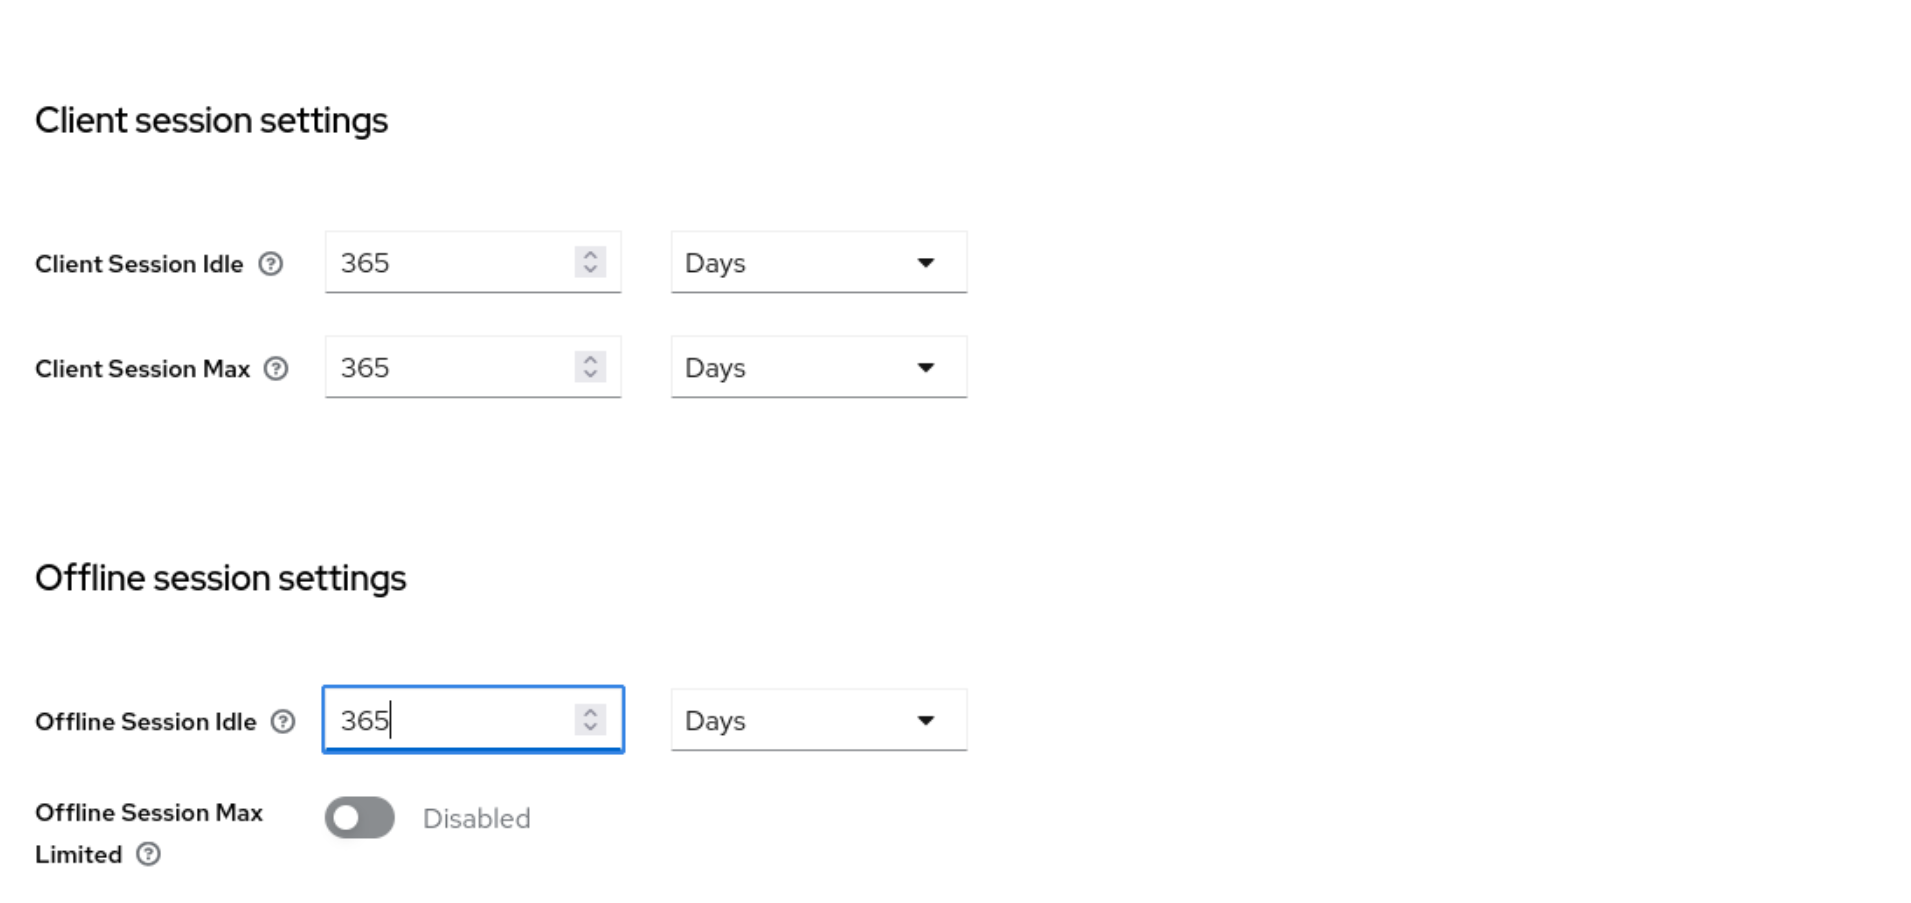
Task: Click the Disabled label next to the toggle
Action: pos(476,818)
